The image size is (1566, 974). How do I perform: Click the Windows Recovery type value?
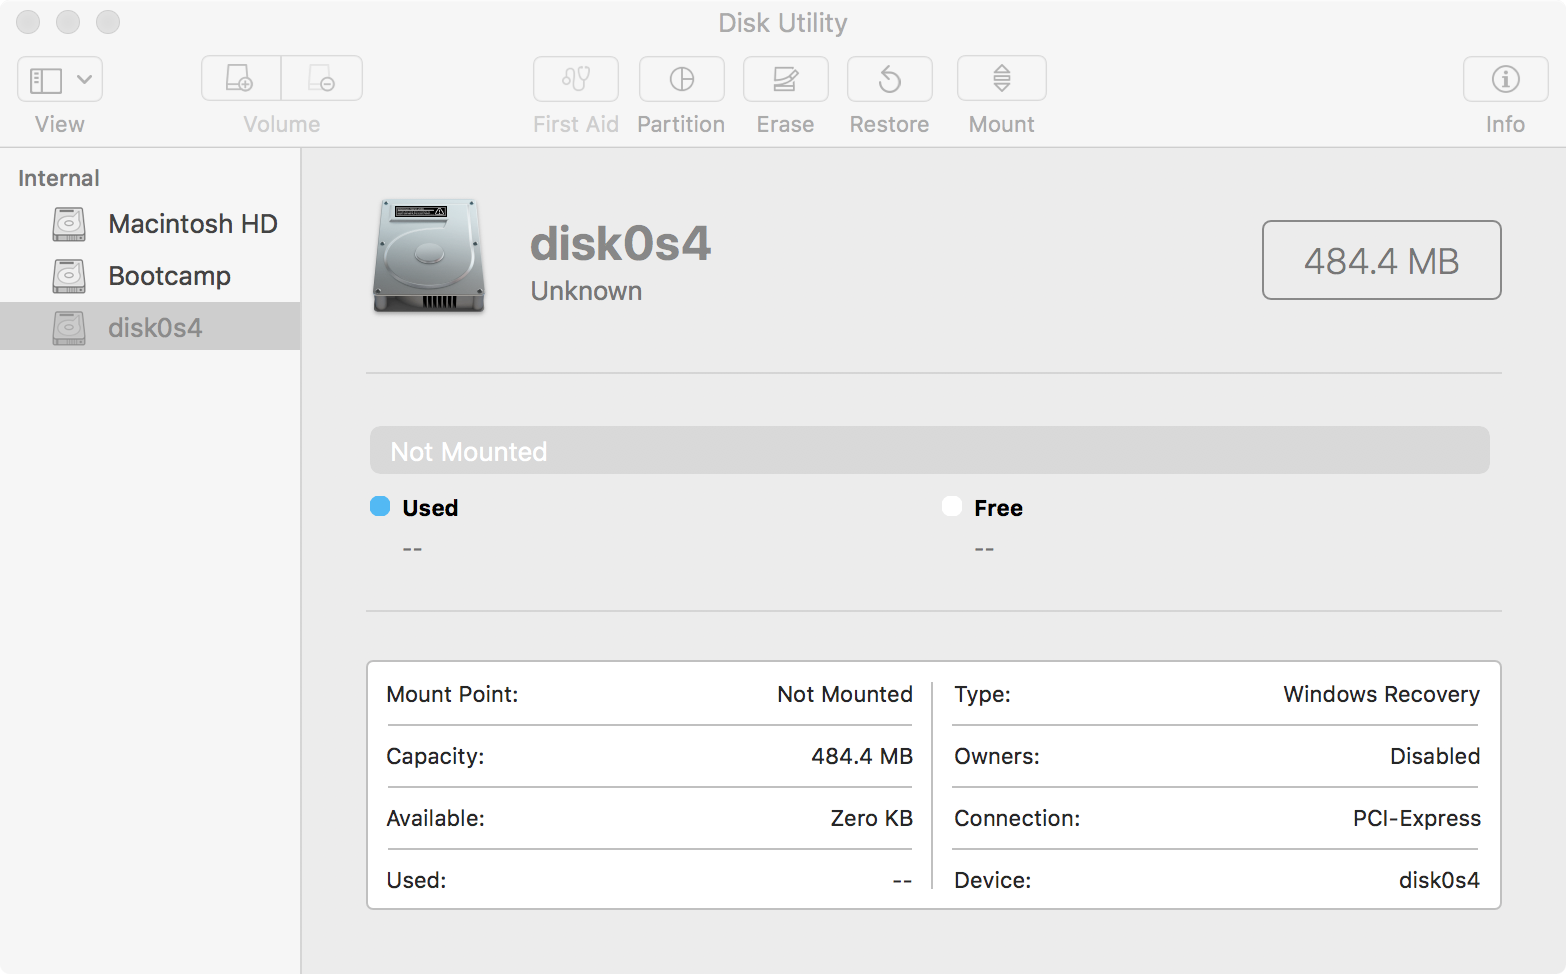1381,694
